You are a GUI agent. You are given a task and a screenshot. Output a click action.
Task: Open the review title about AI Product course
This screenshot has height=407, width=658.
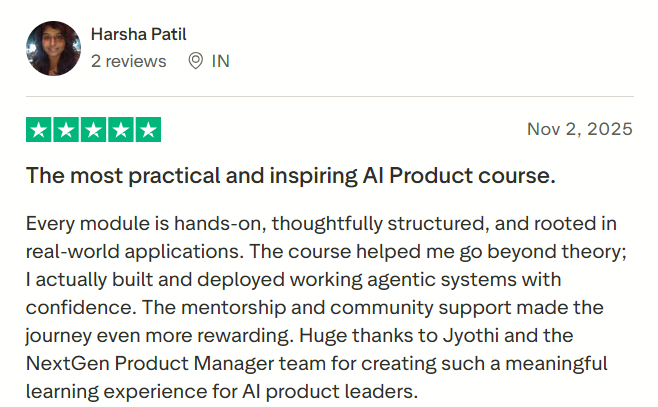290,176
